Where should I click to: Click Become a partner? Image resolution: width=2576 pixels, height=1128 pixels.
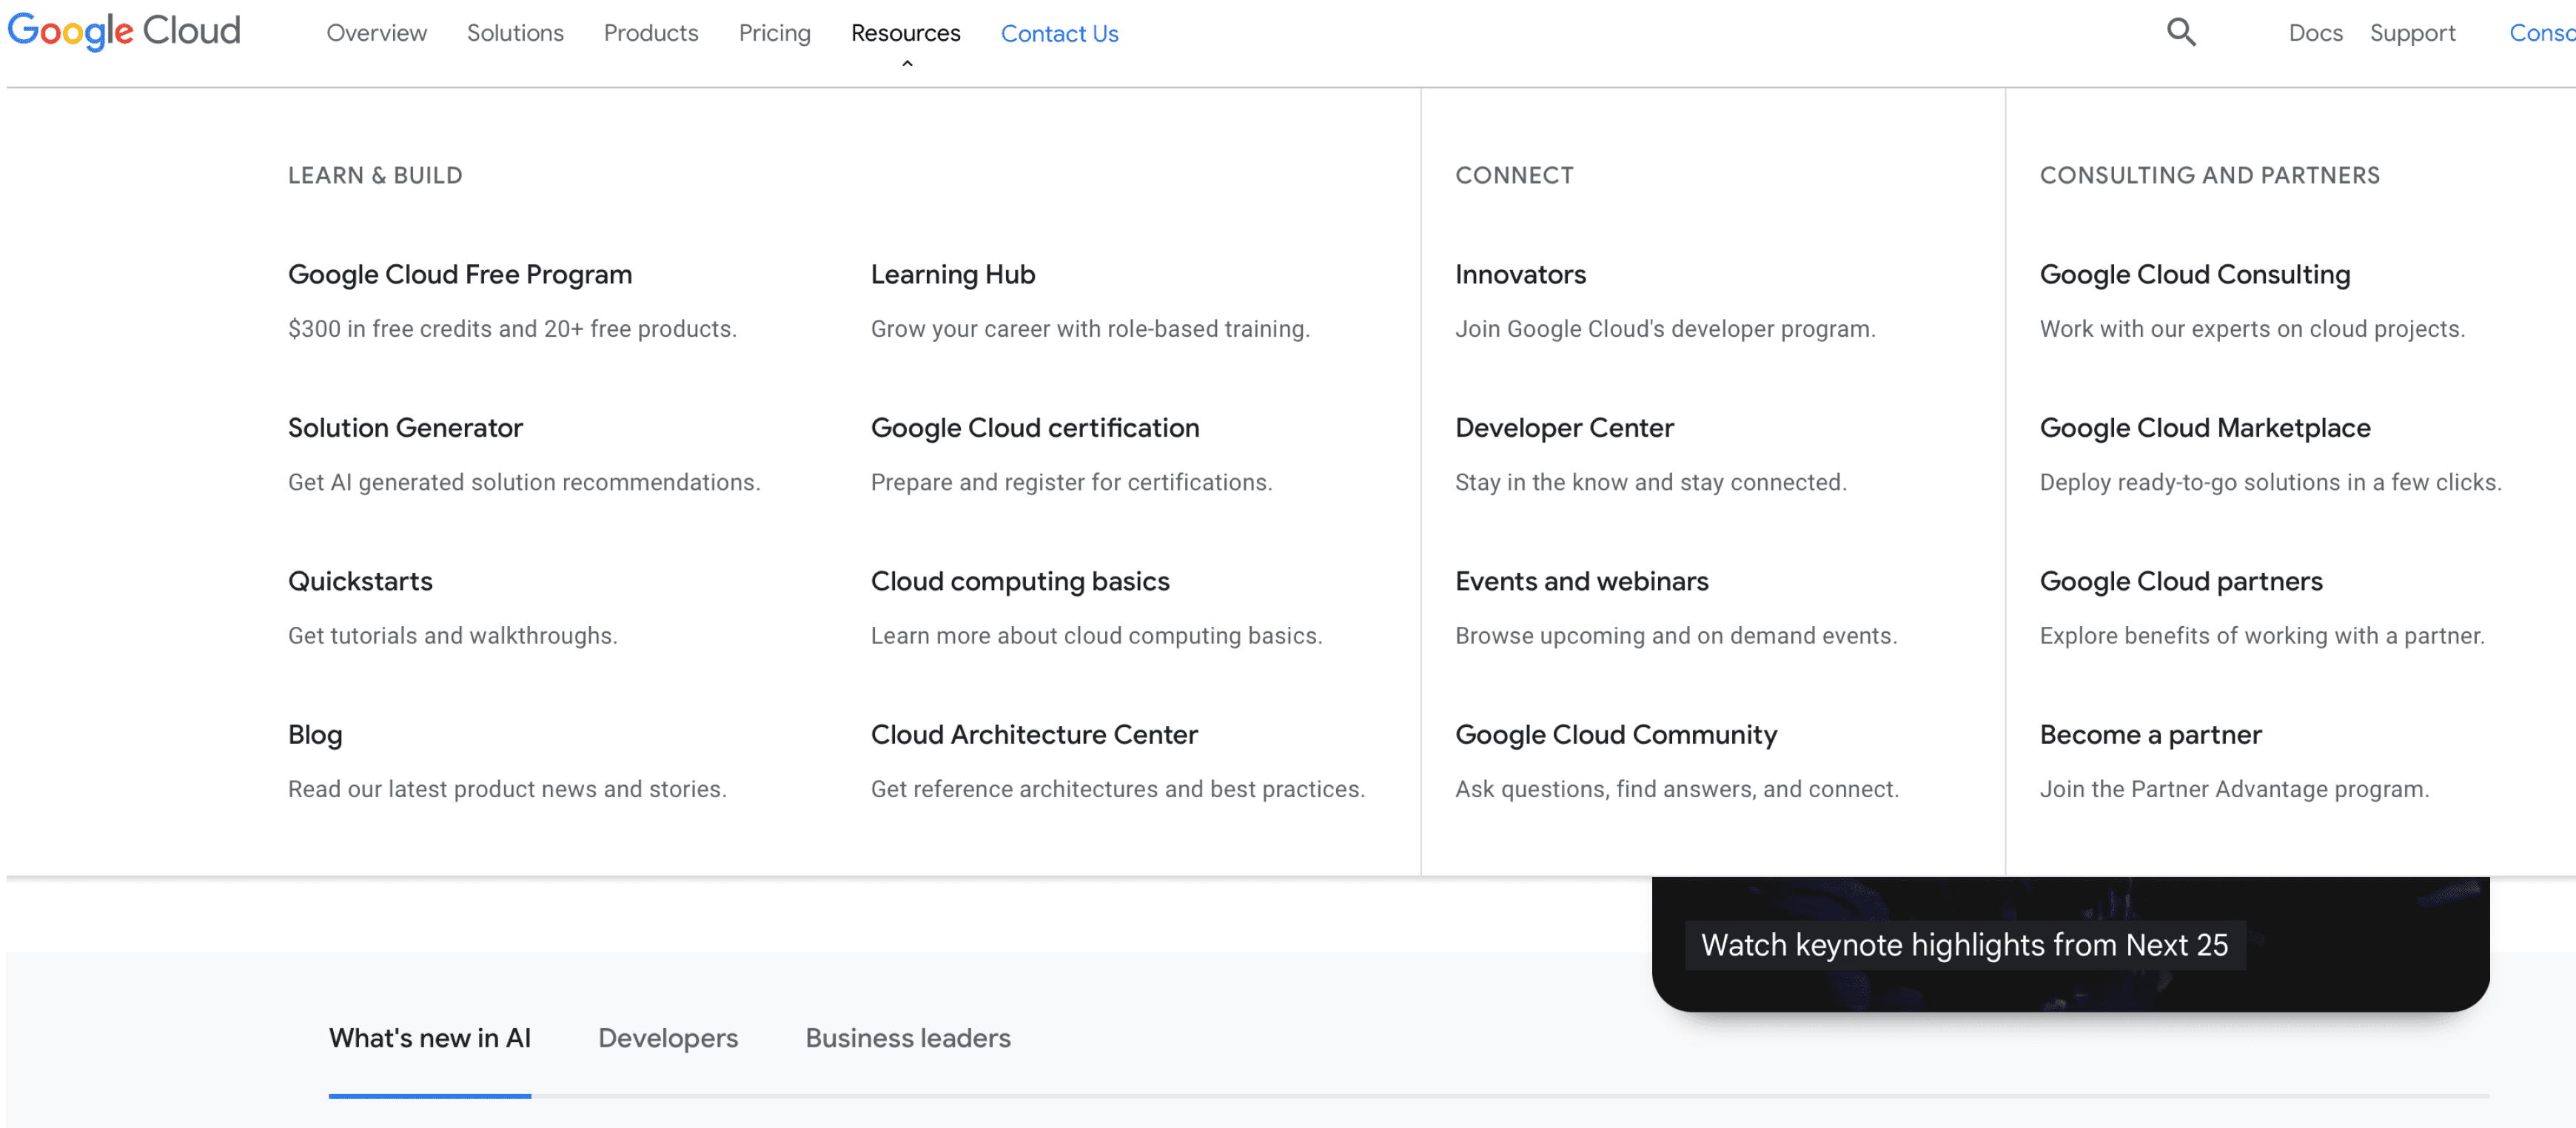[x=2150, y=735]
